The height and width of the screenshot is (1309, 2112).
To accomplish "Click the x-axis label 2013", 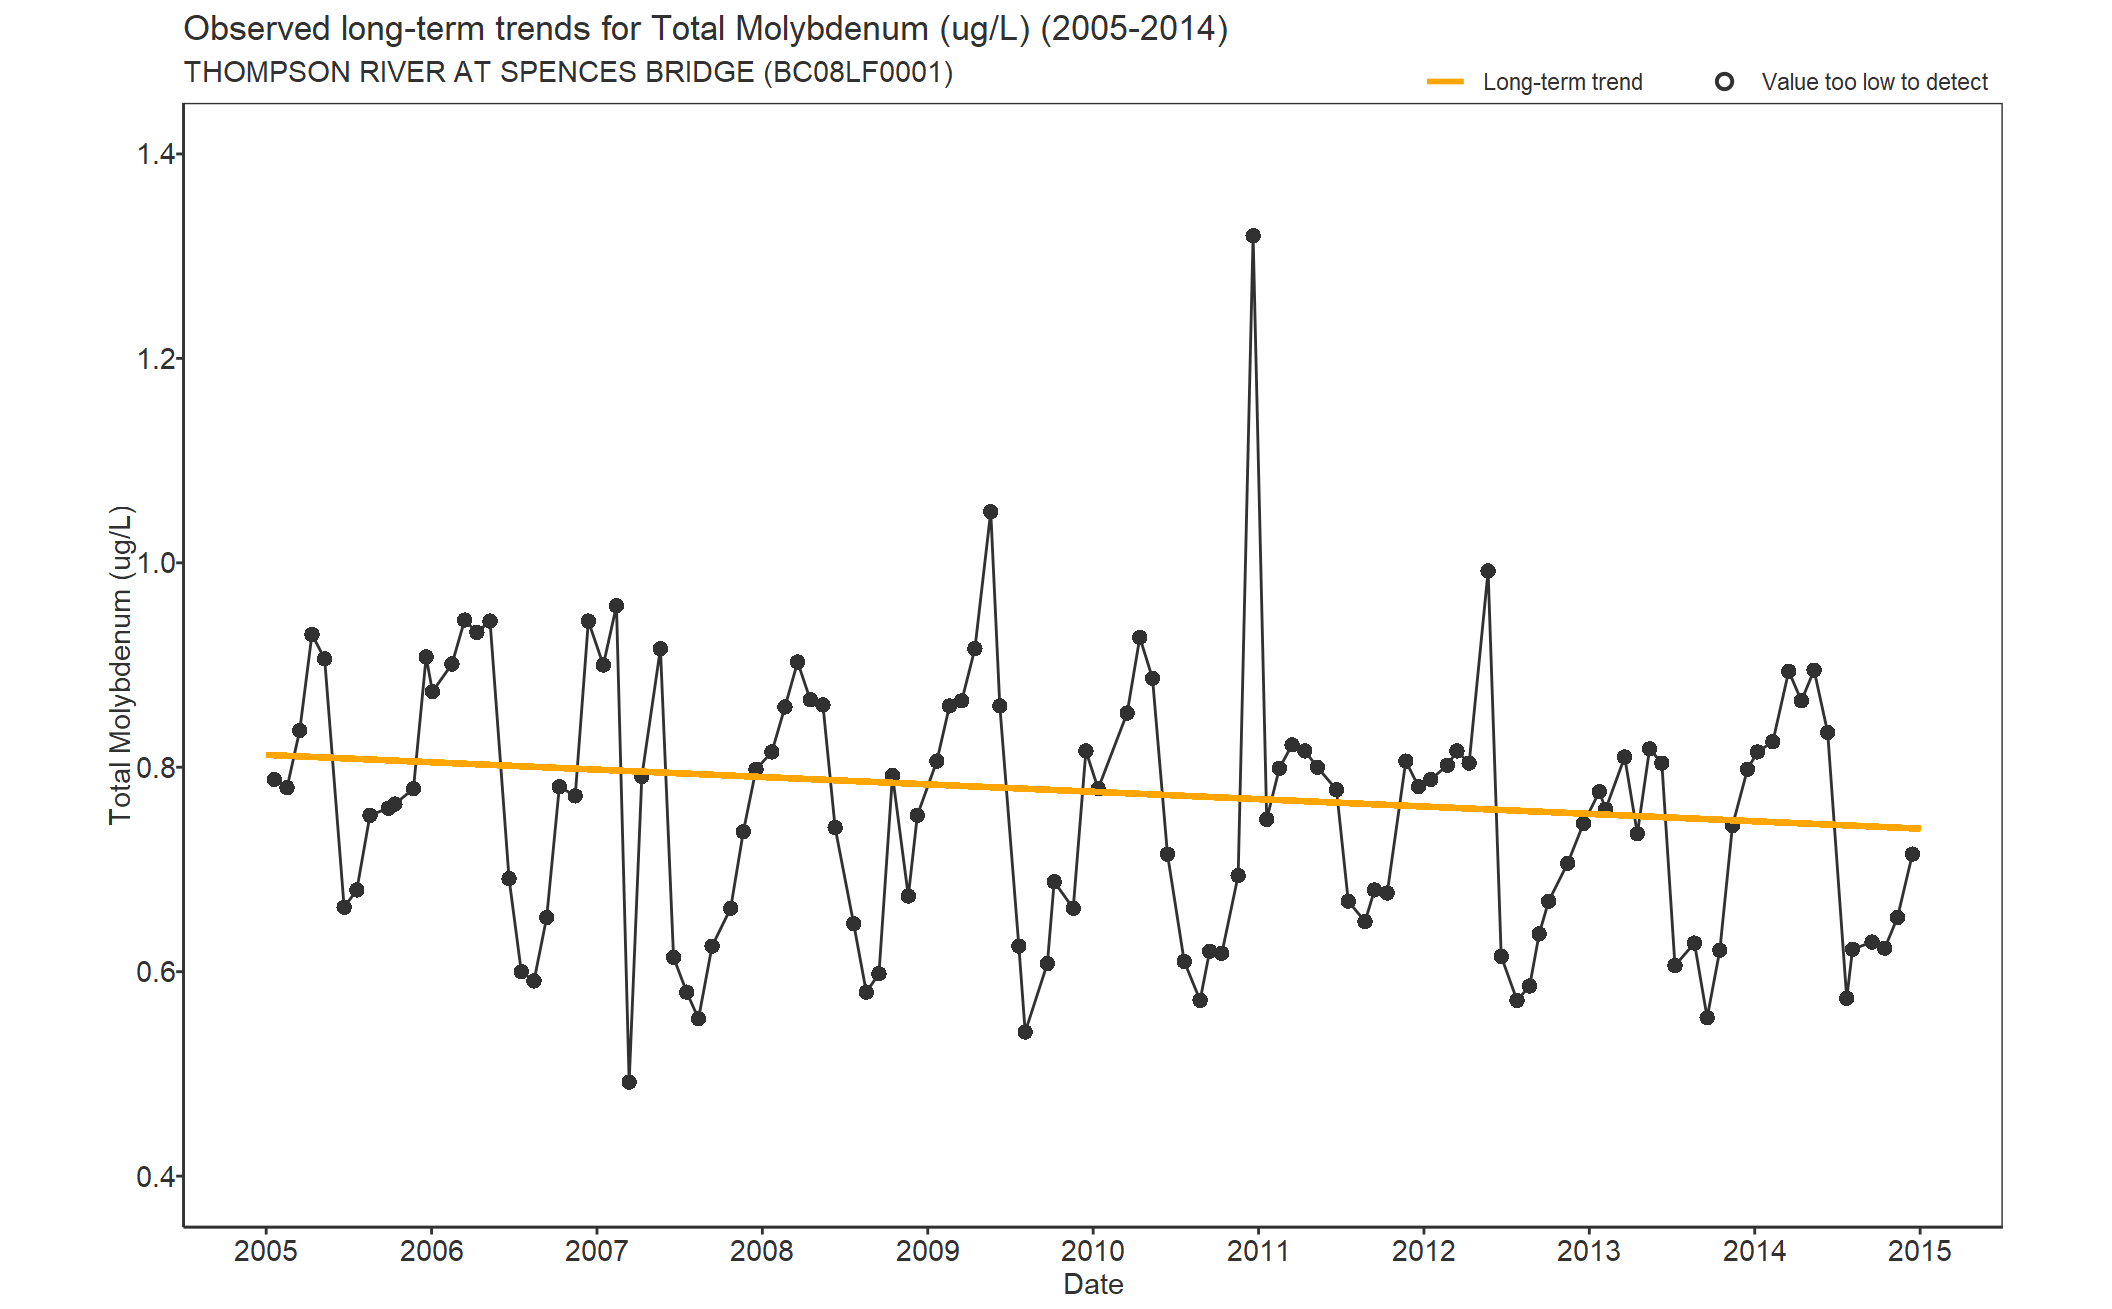I will tap(1589, 1251).
